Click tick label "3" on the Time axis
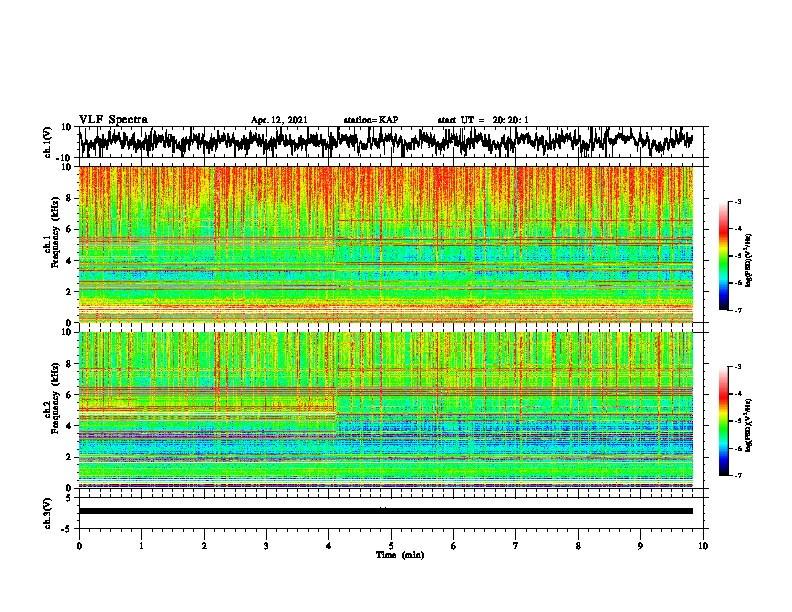 [266, 546]
